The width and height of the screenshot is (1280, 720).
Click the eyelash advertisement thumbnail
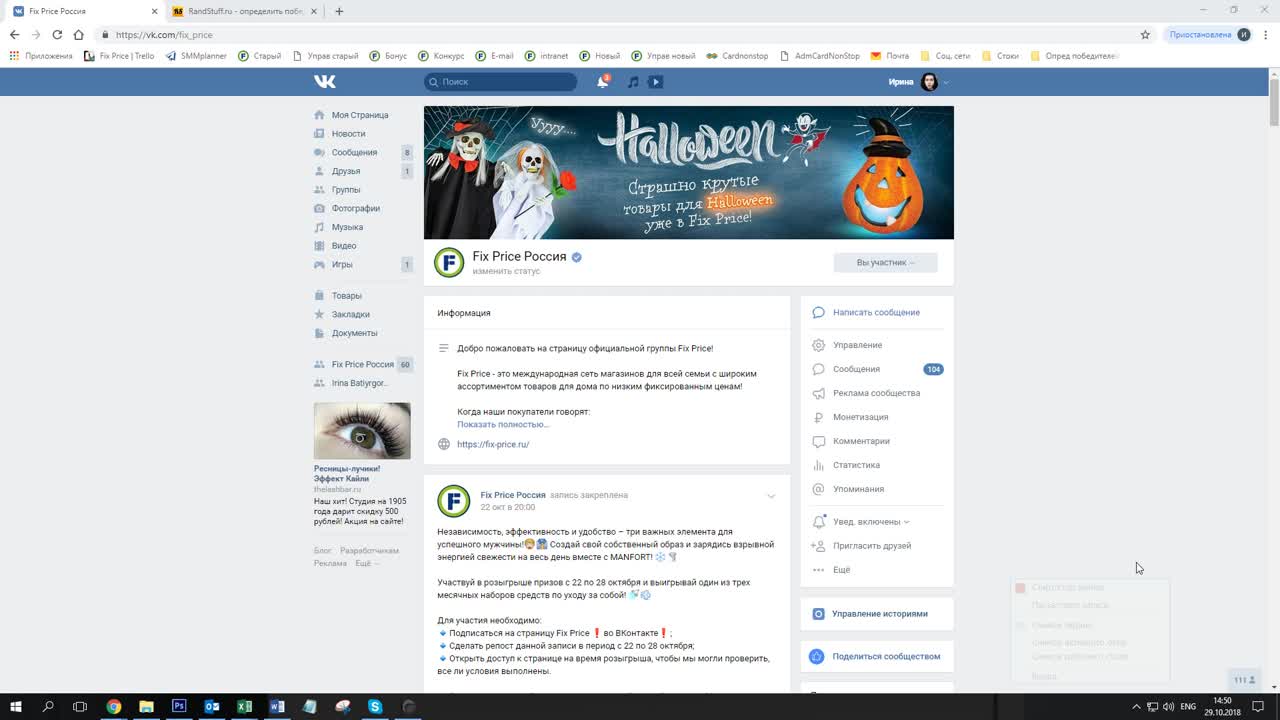[x=362, y=431]
